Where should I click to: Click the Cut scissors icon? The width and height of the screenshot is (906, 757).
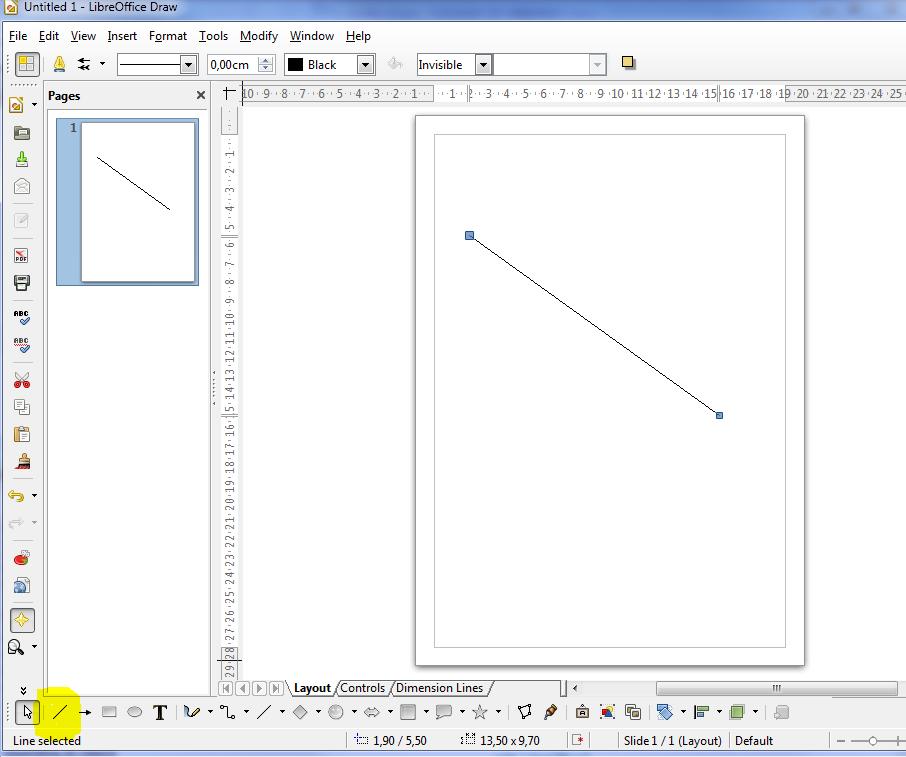tap(21, 380)
